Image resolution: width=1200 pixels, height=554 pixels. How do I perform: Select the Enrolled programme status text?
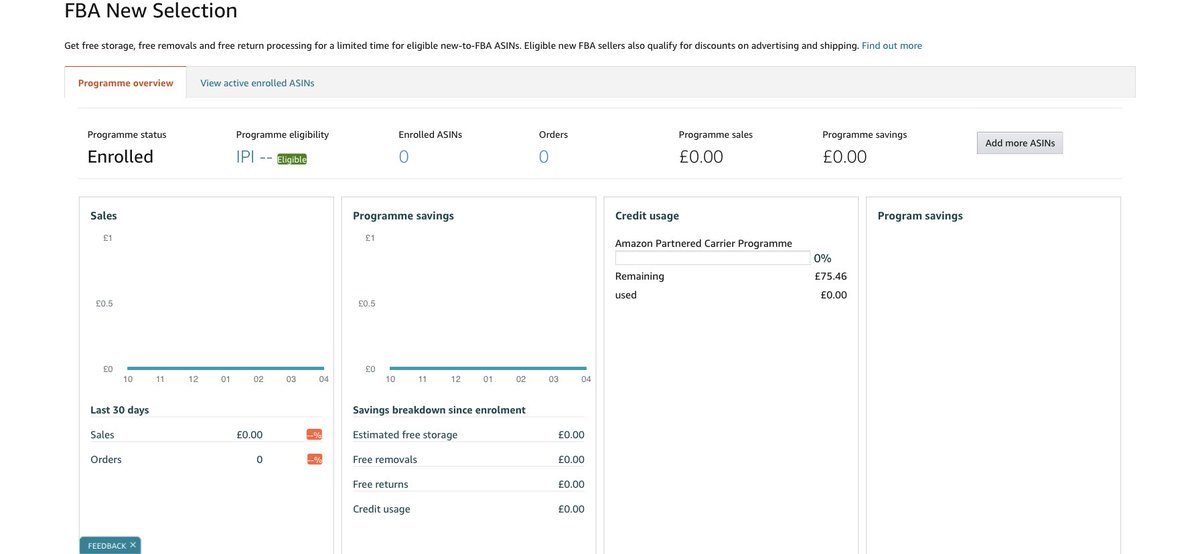[120, 157]
